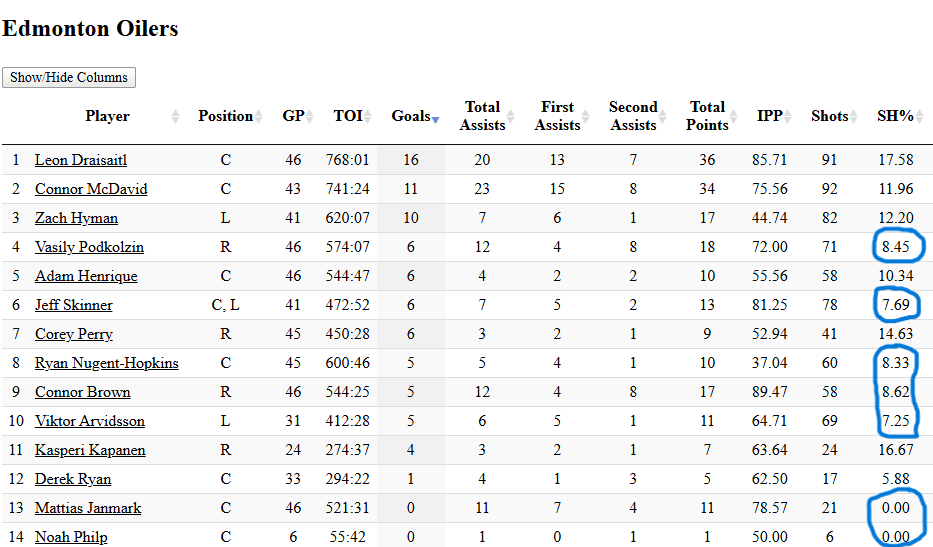Open Mattias Janmark player link
The width and height of the screenshot is (933, 547).
click(x=88, y=508)
